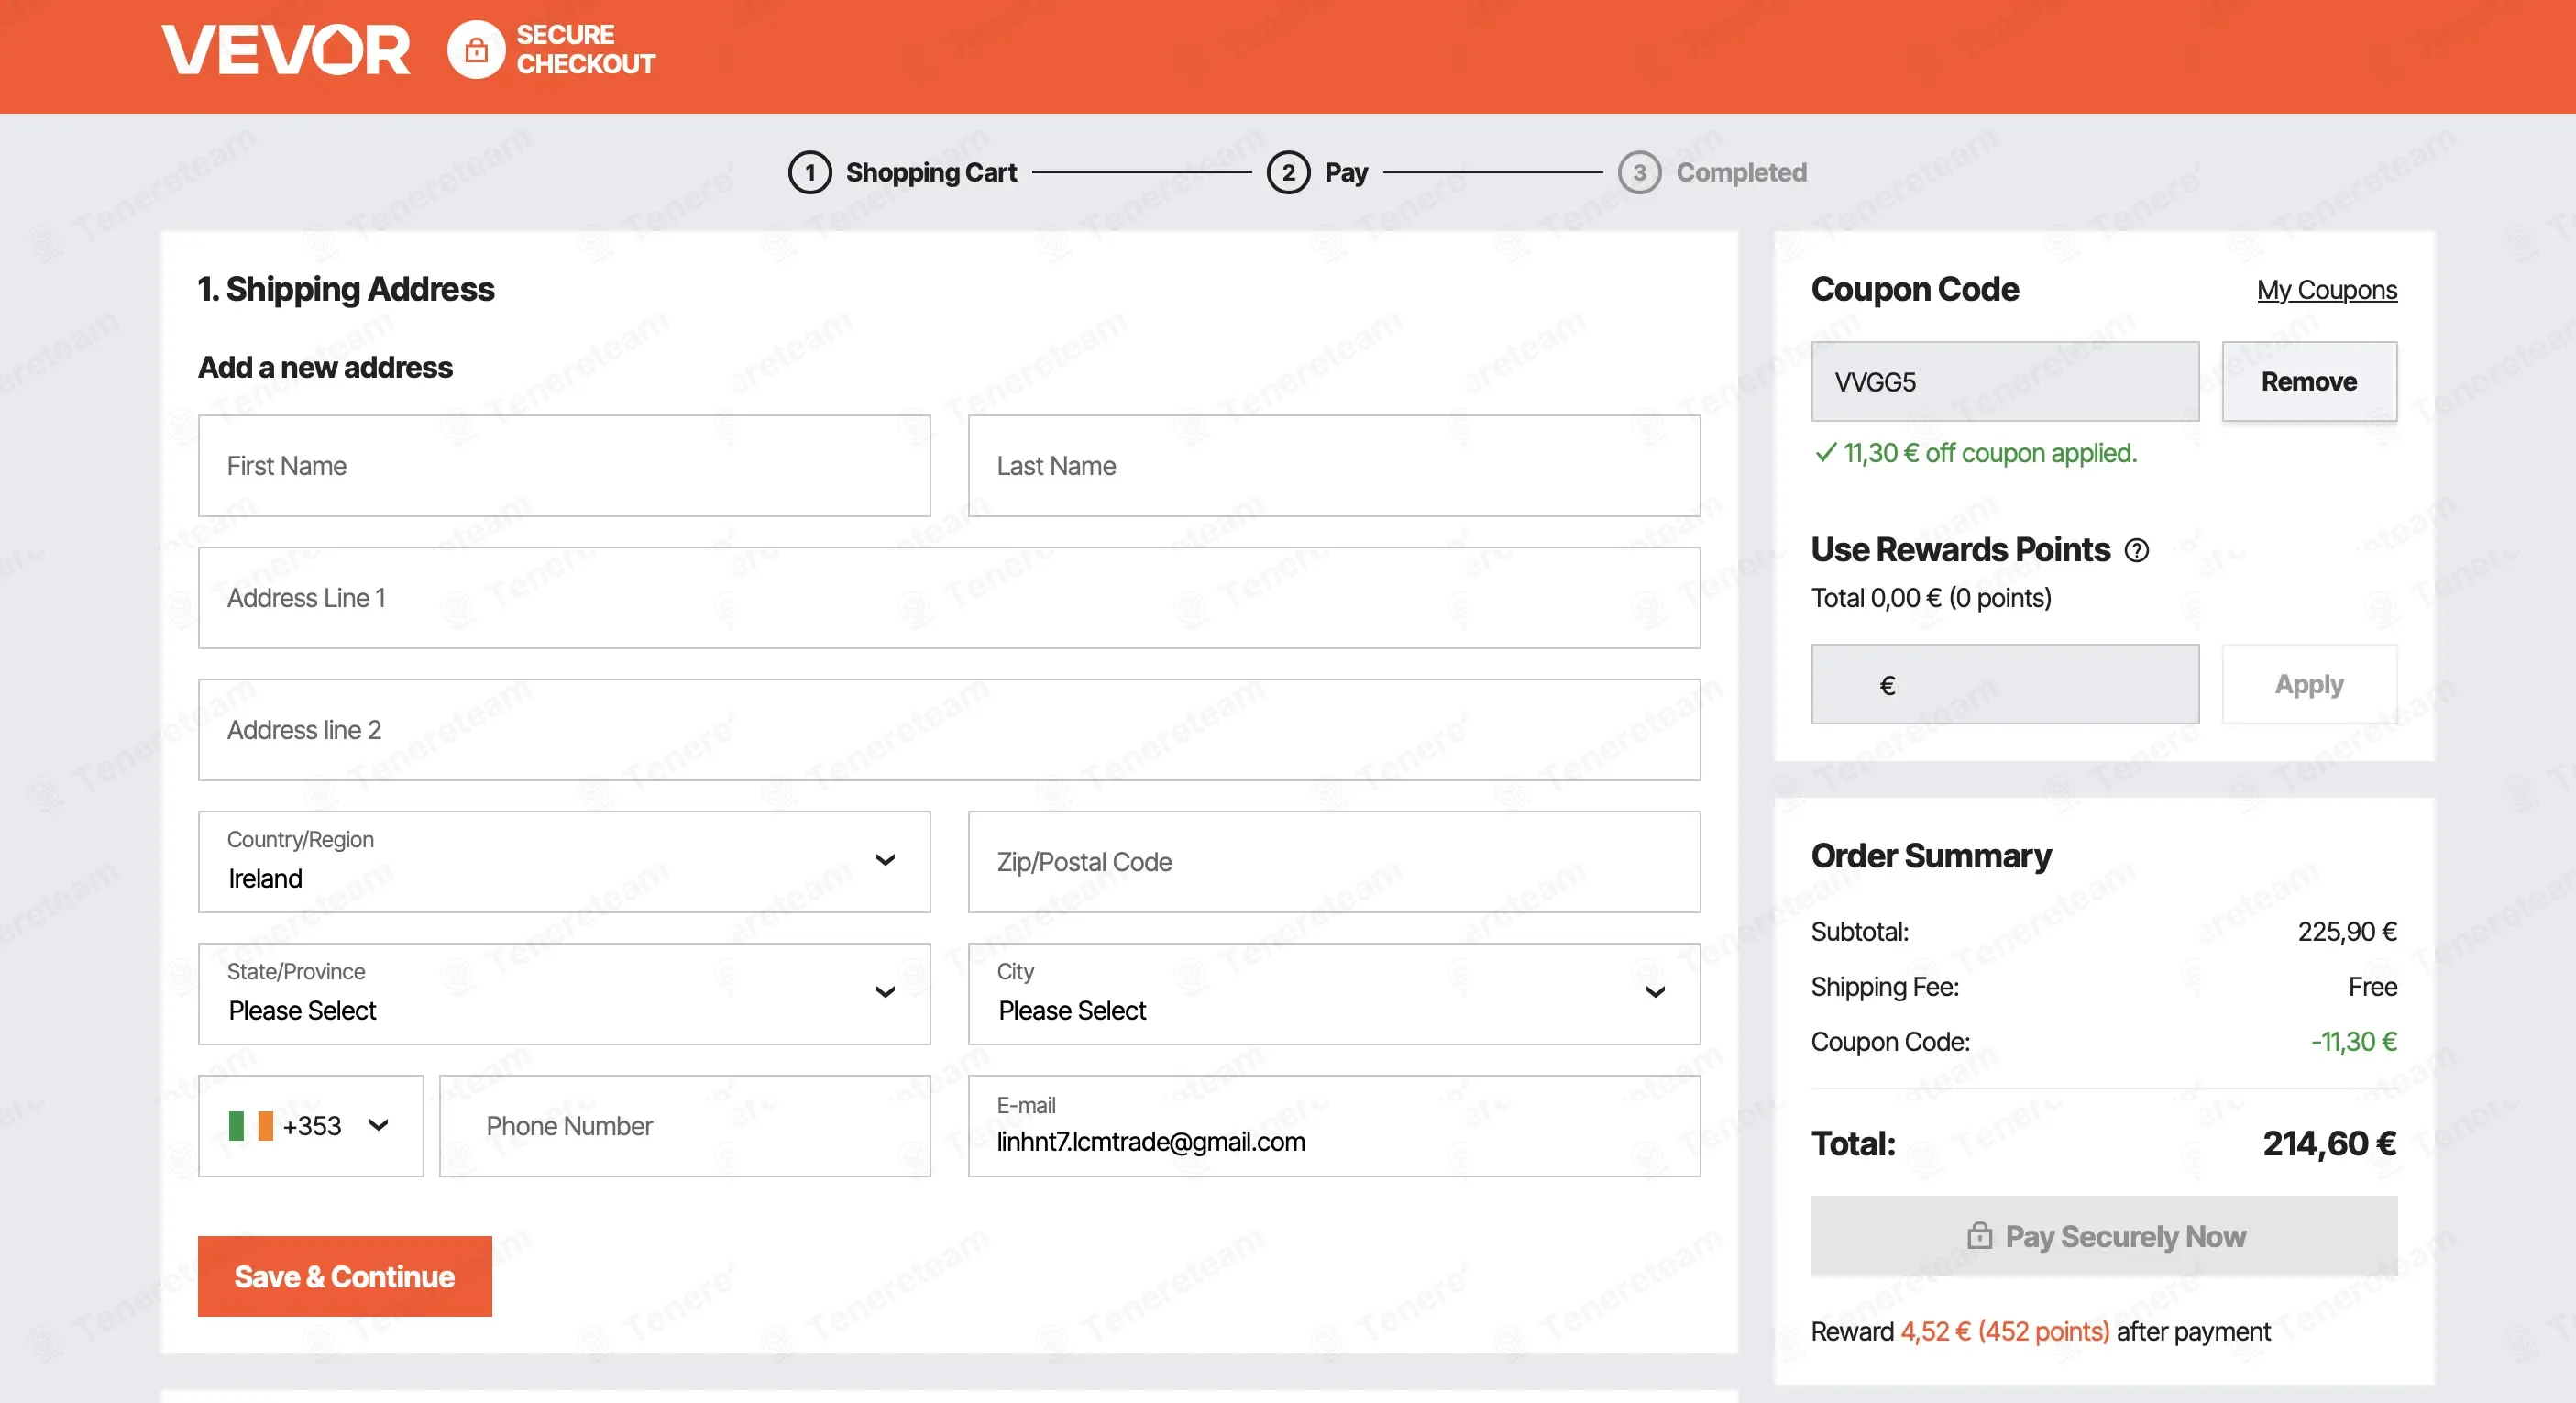Focus the Zip/Postal Code field
The height and width of the screenshot is (1403, 2576).
[x=1334, y=862]
